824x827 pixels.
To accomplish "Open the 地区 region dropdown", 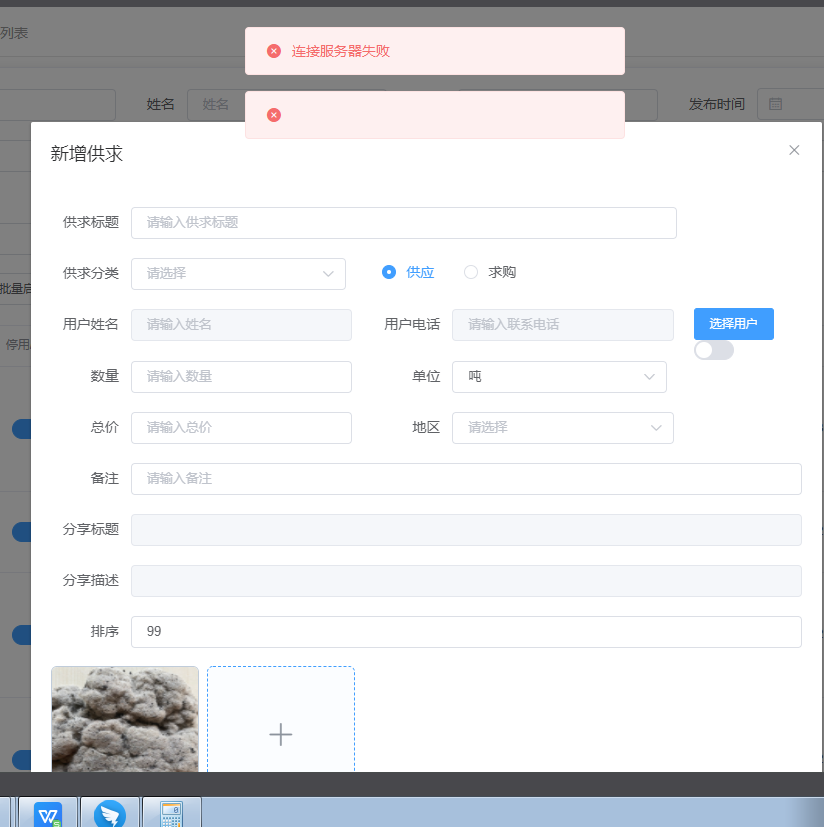I will point(562,428).
